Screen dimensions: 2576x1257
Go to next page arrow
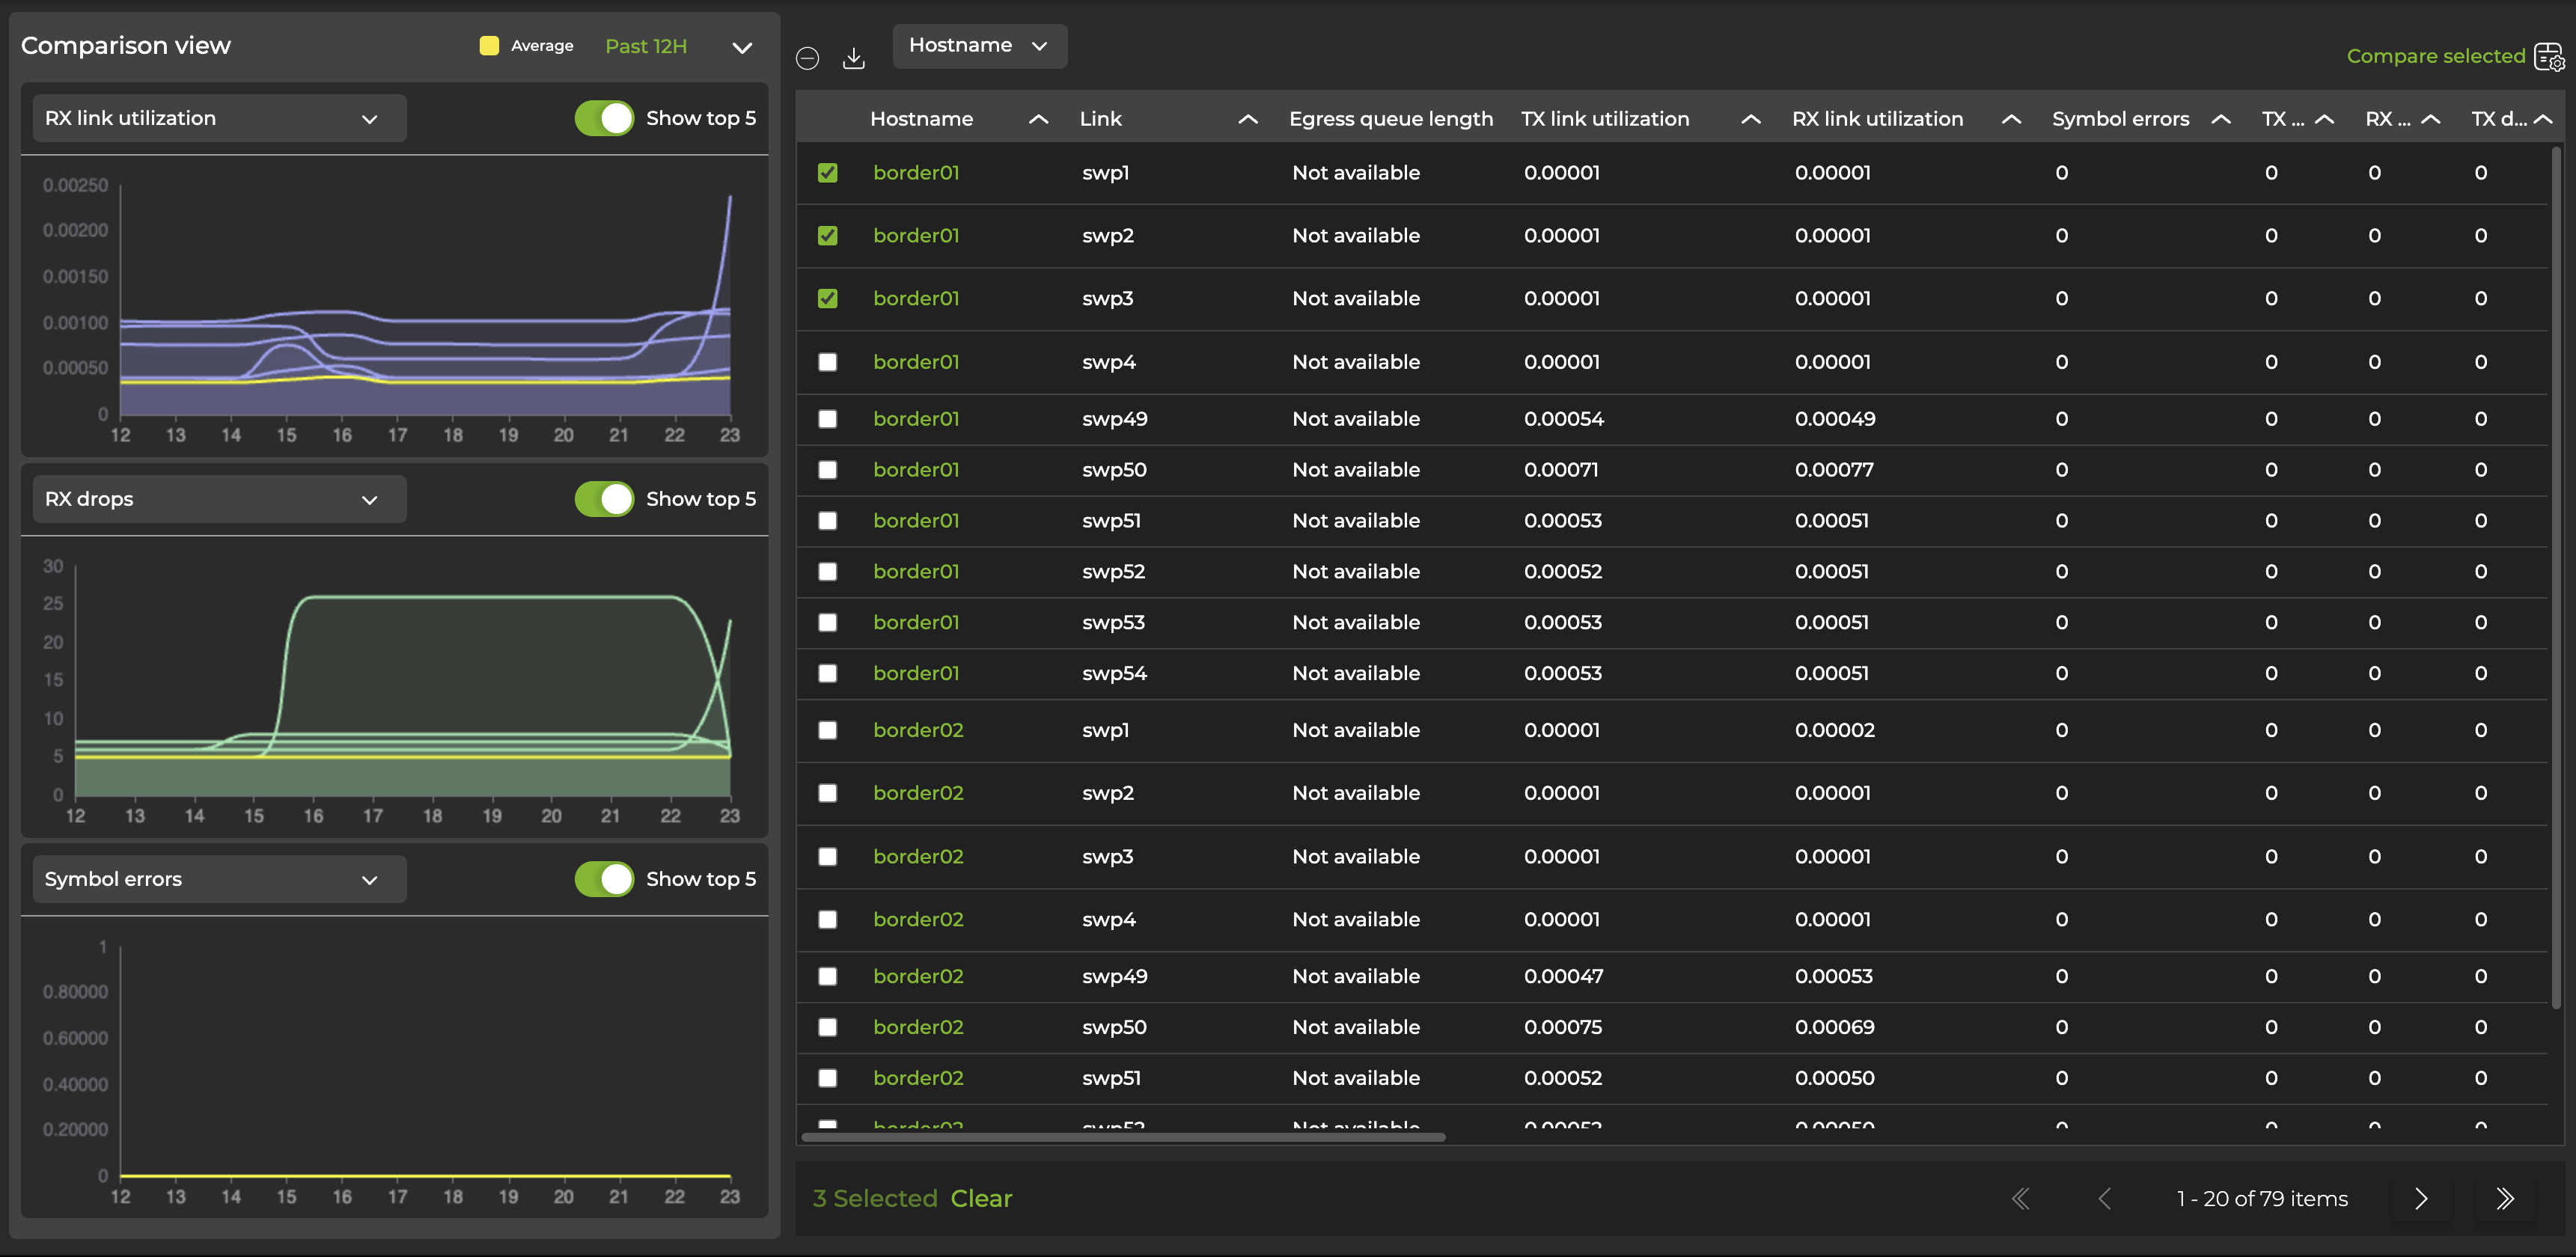(x=2420, y=1198)
